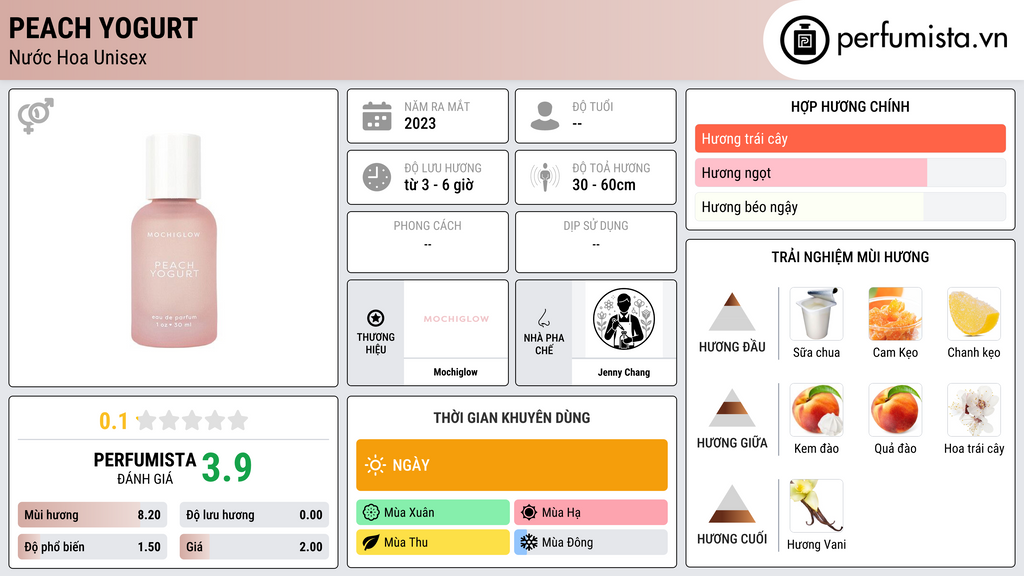Click the Mochiglow brand logo image
1024x576 pixels.
(x=456, y=319)
